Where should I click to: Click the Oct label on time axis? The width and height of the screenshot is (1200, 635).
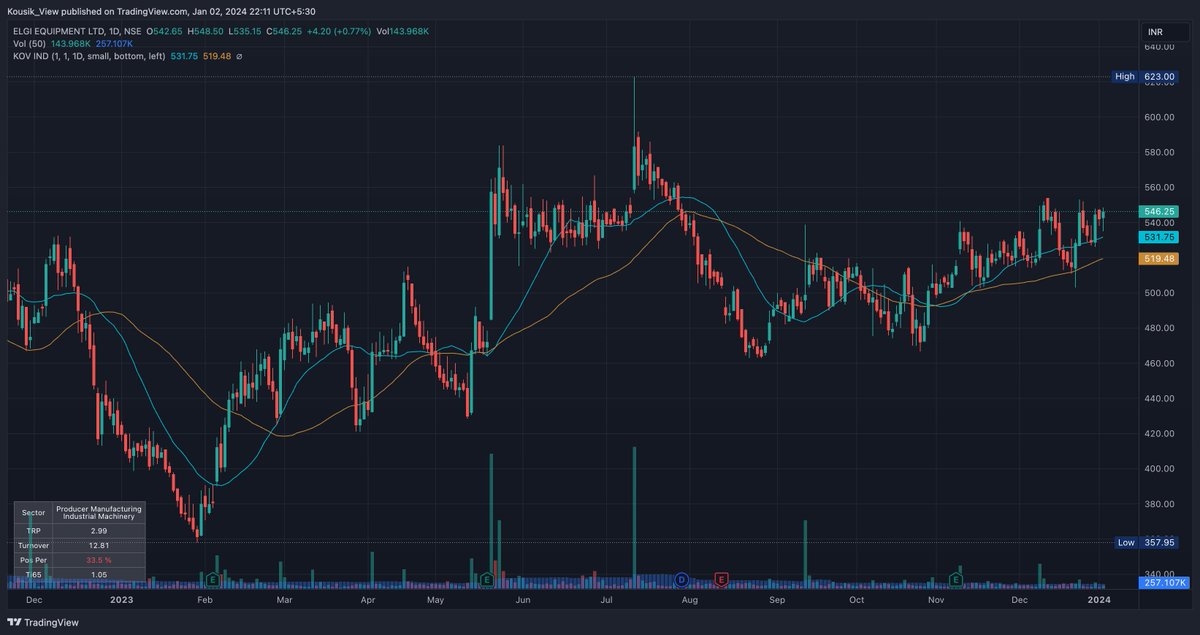856,600
